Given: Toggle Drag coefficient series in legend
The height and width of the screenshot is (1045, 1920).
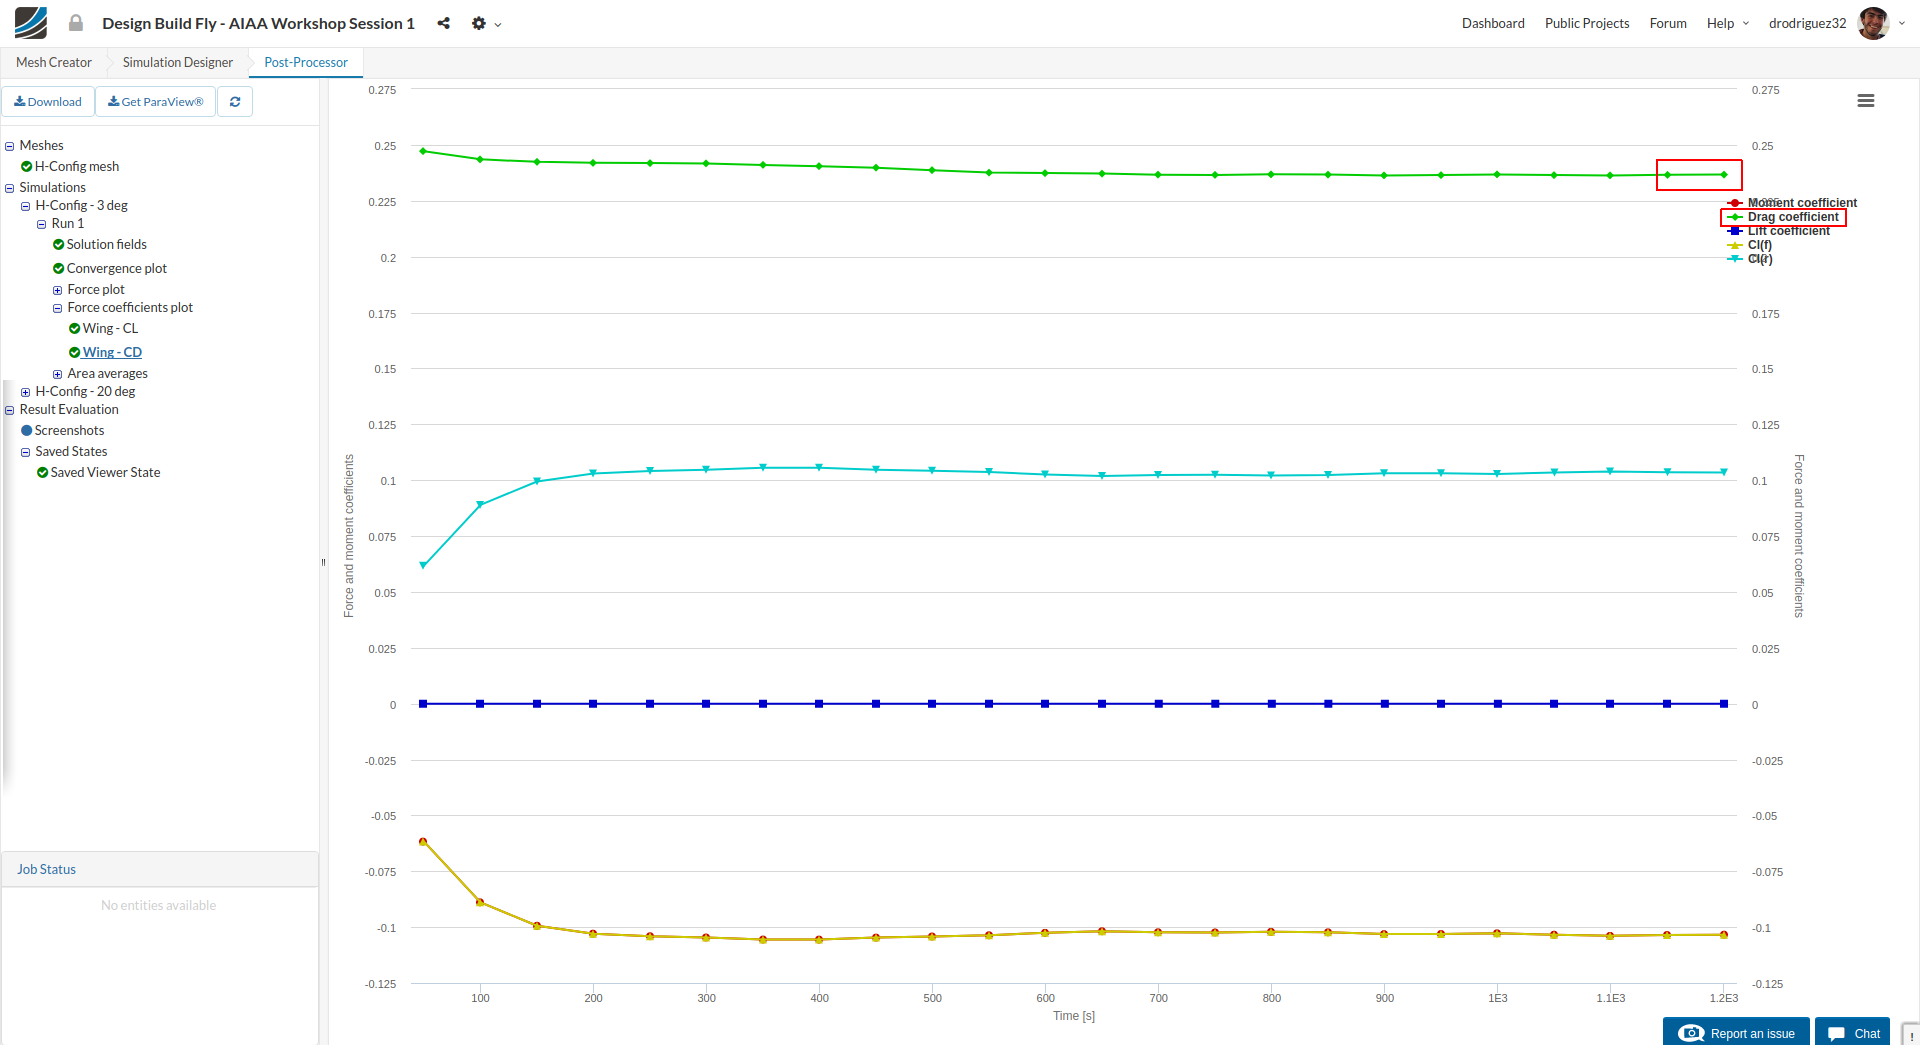Looking at the screenshot, I should tap(1783, 217).
